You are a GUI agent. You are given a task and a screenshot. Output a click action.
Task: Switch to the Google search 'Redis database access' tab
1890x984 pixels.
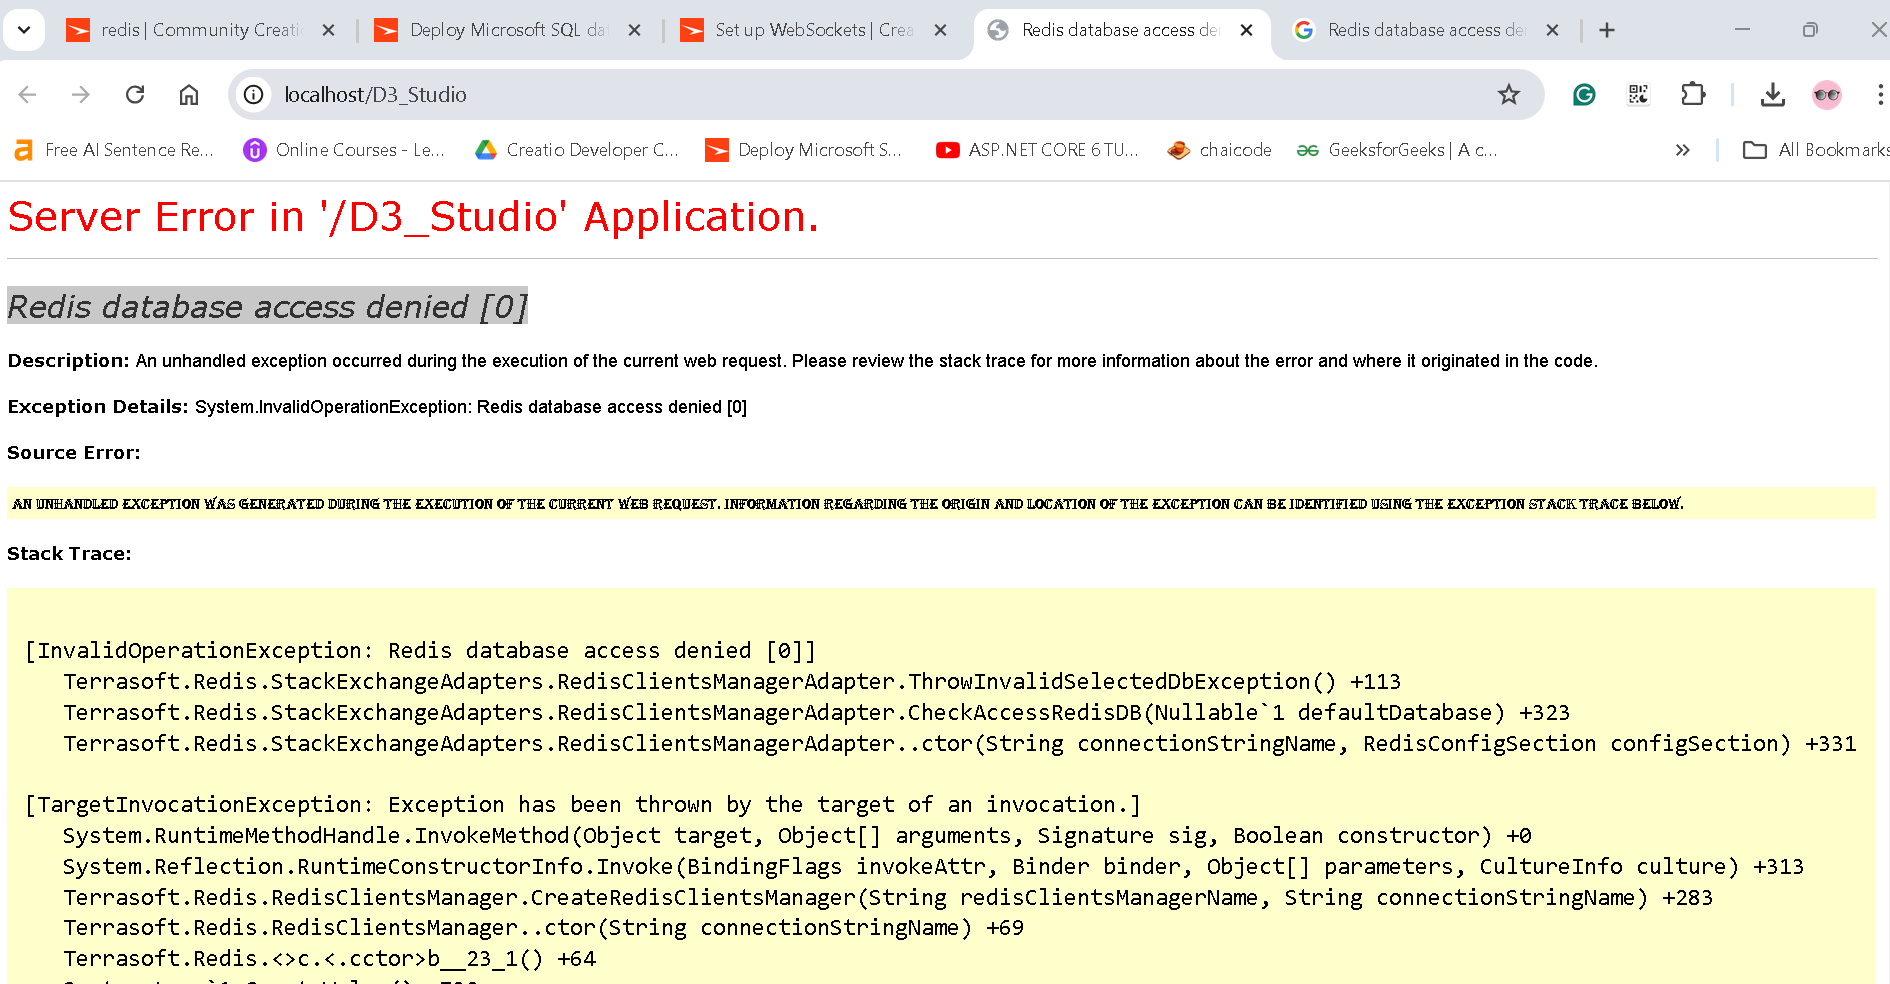(1426, 30)
